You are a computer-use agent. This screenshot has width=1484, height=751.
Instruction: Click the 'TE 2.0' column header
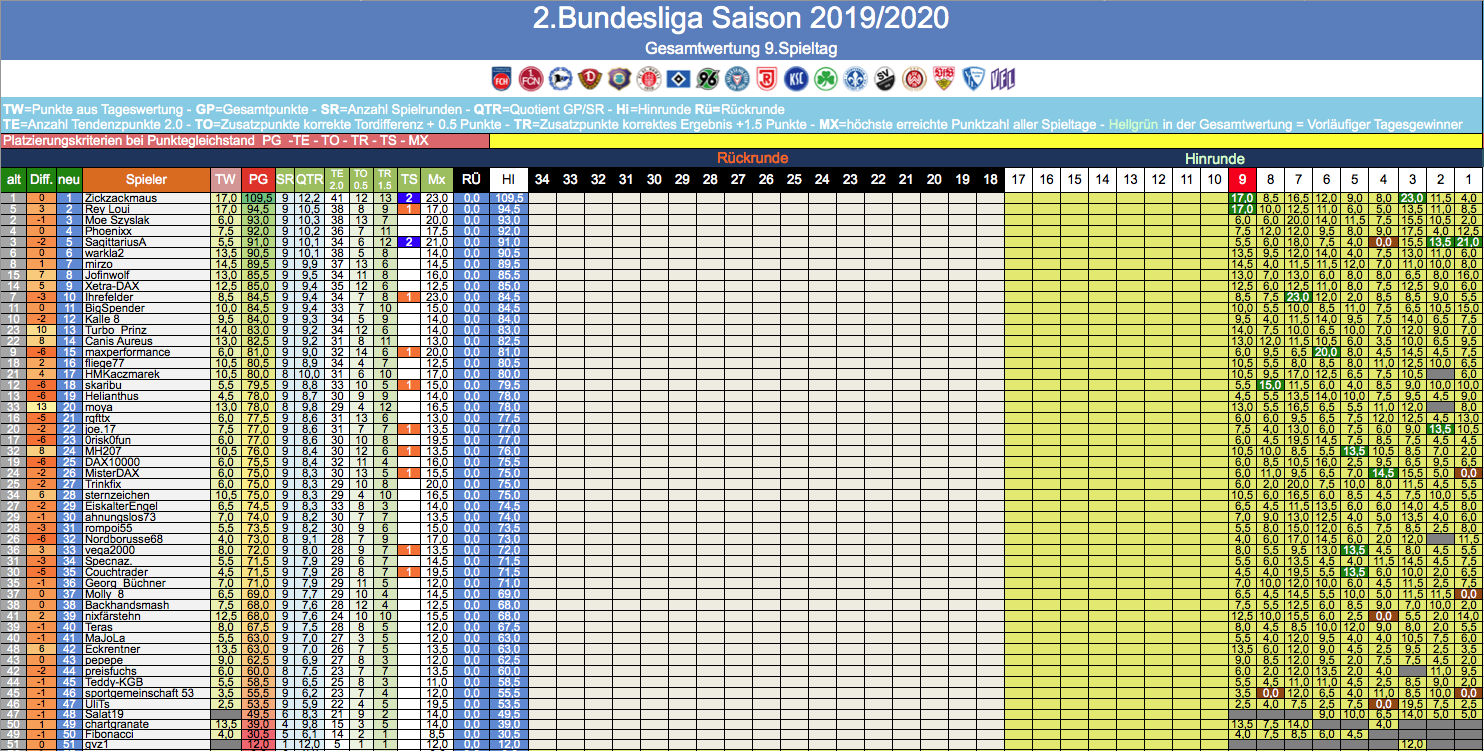tap(336, 179)
